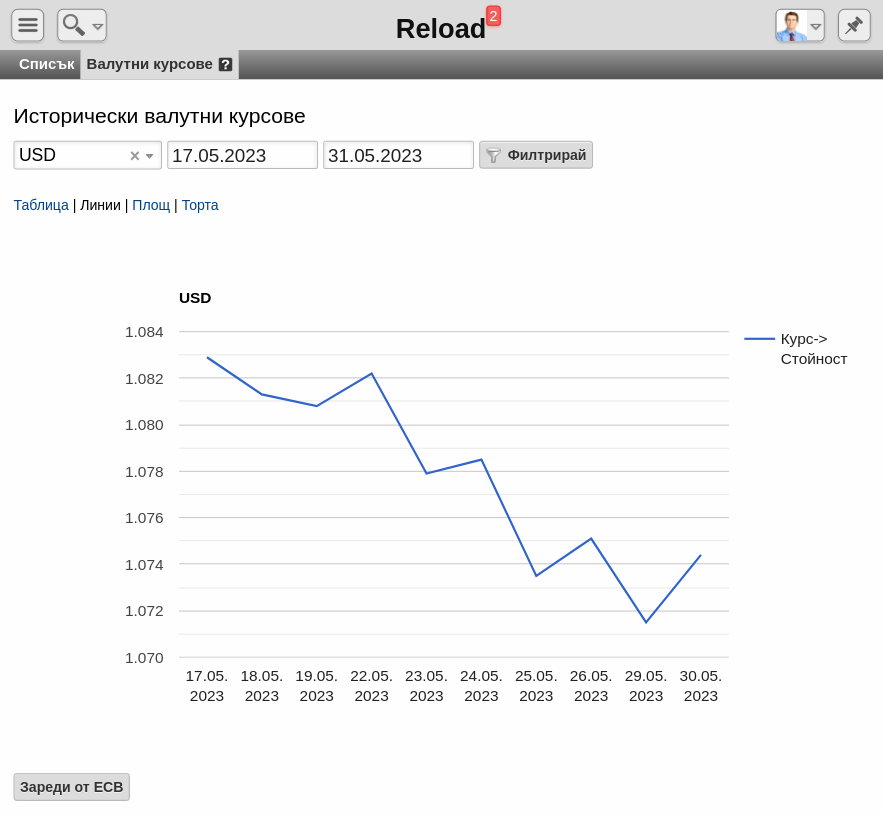883x815 pixels.
Task: Expand the search options arrow
Action: pos(97,26)
